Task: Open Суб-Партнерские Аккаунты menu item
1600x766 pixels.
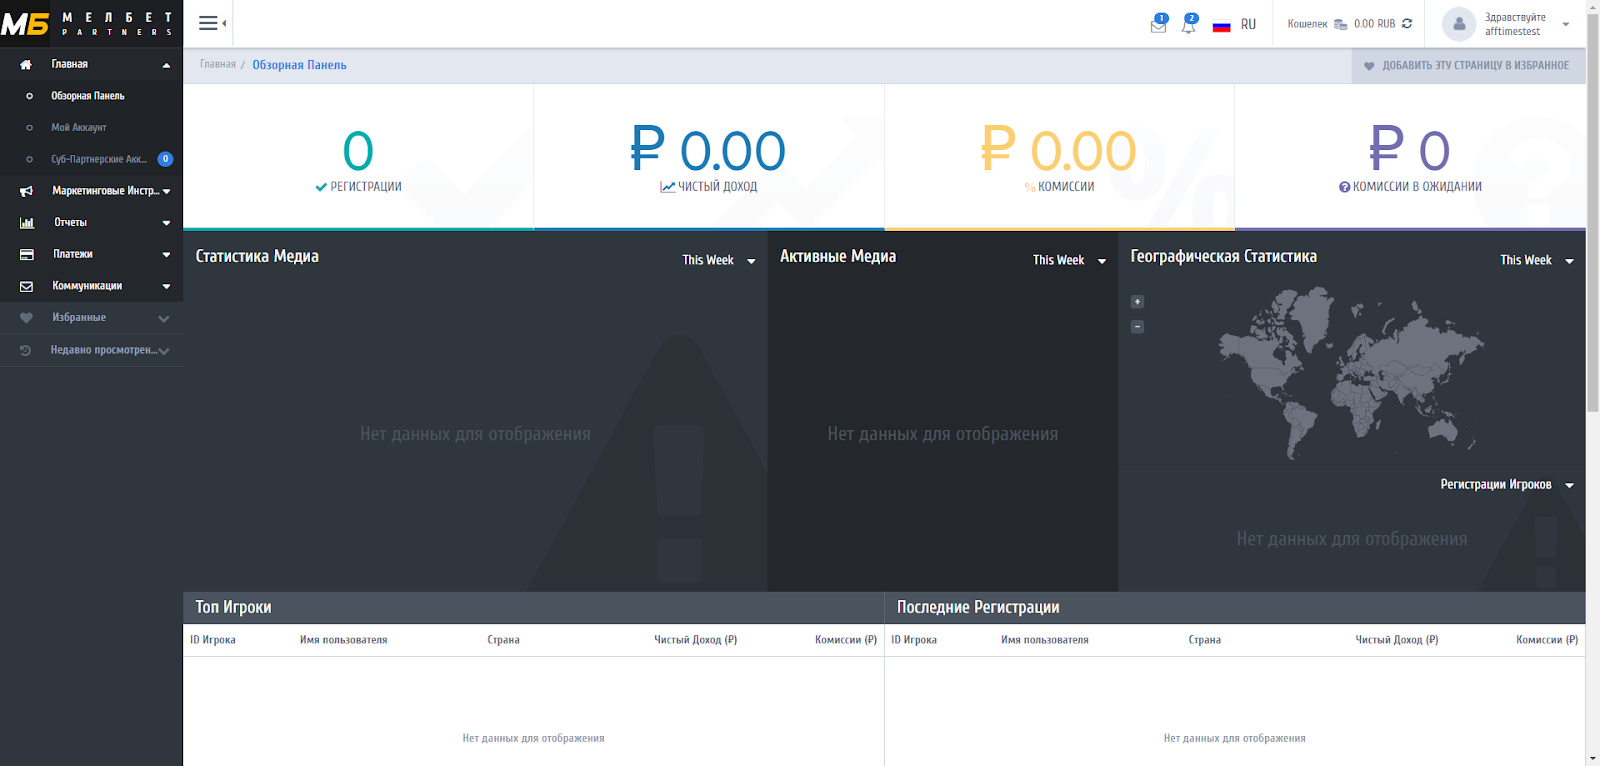Action: (99, 159)
